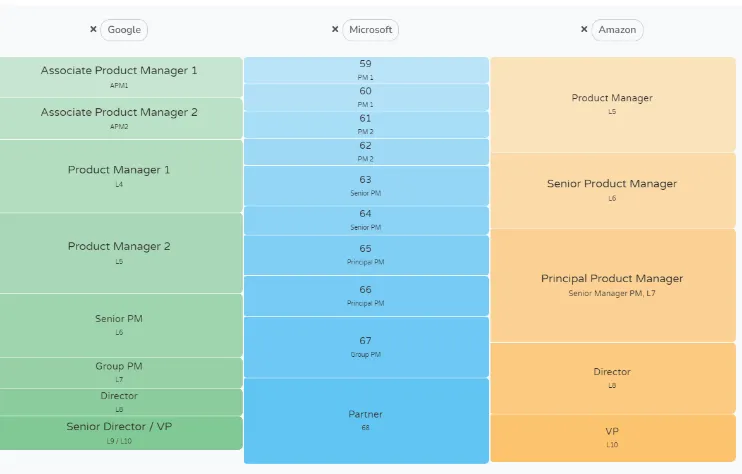
Task: Select Amazon VP L10 block
Action: click(x=613, y=438)
